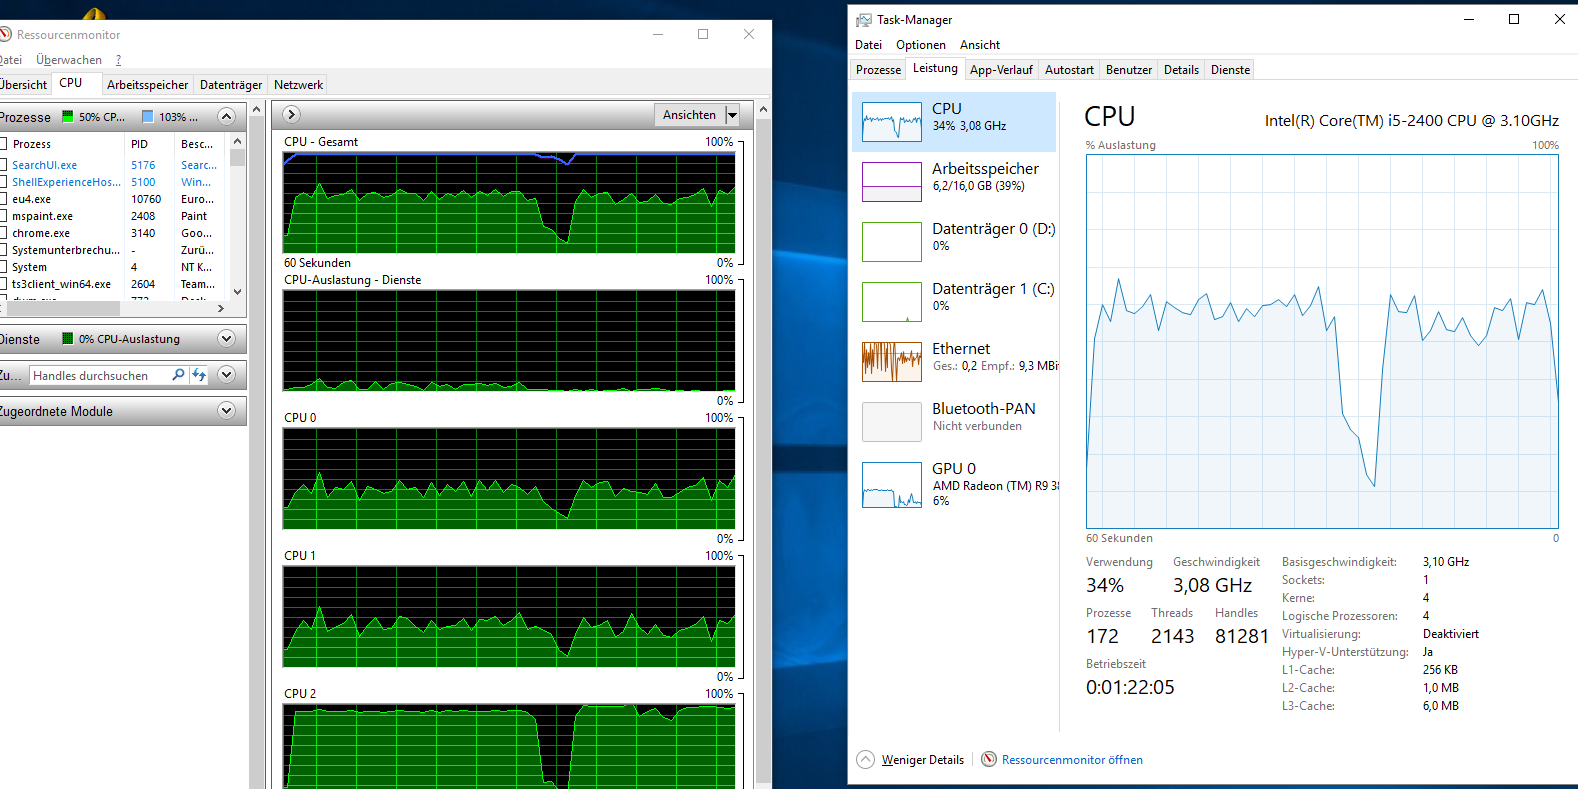Viewport: 1578px width, 789px height.
Task: Open the Ansichten dropdown arrow
Action: (732, 115)
